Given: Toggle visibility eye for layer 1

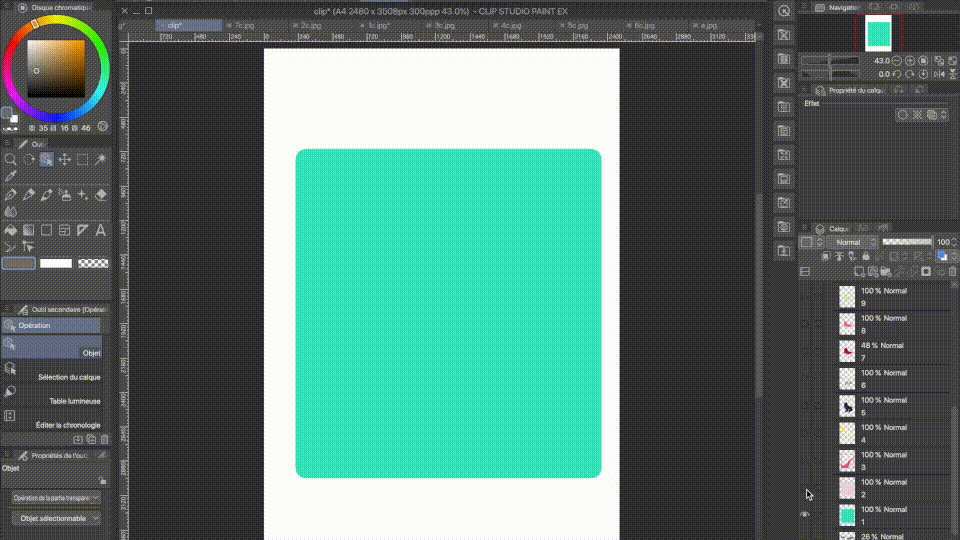Looking at the screenshot, I should pyautogui.click(x=805, y=515).
